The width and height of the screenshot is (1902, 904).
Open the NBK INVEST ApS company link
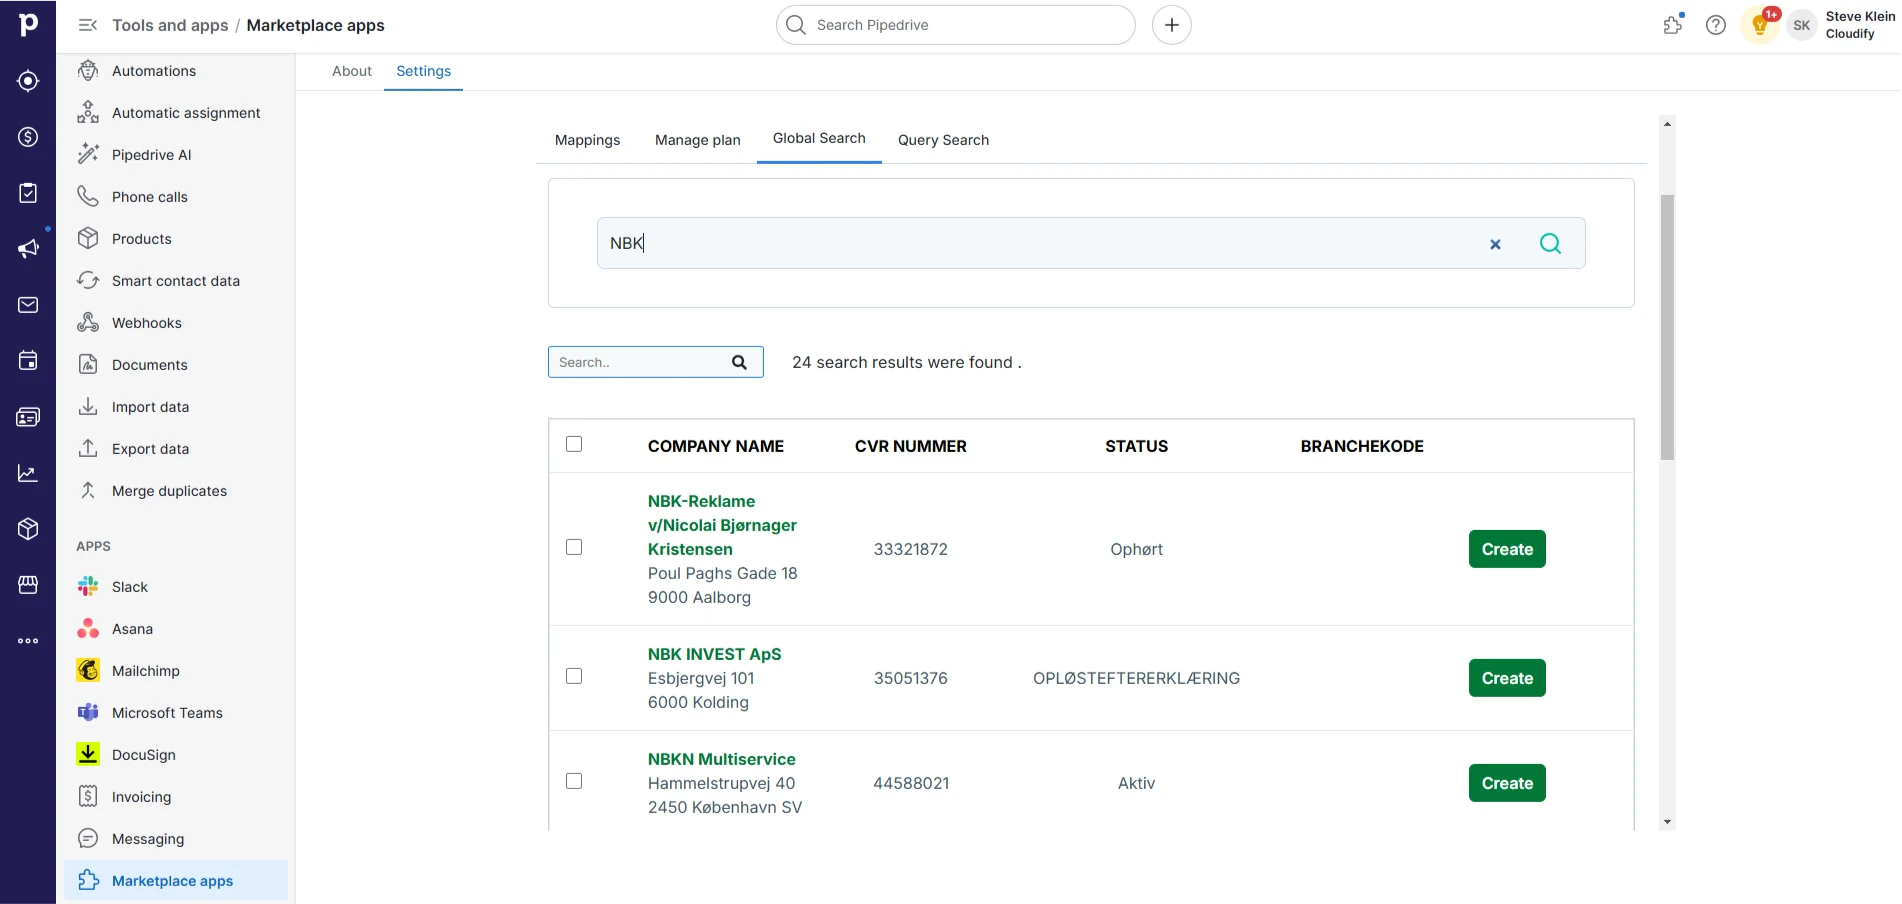(x=714, y=654)
